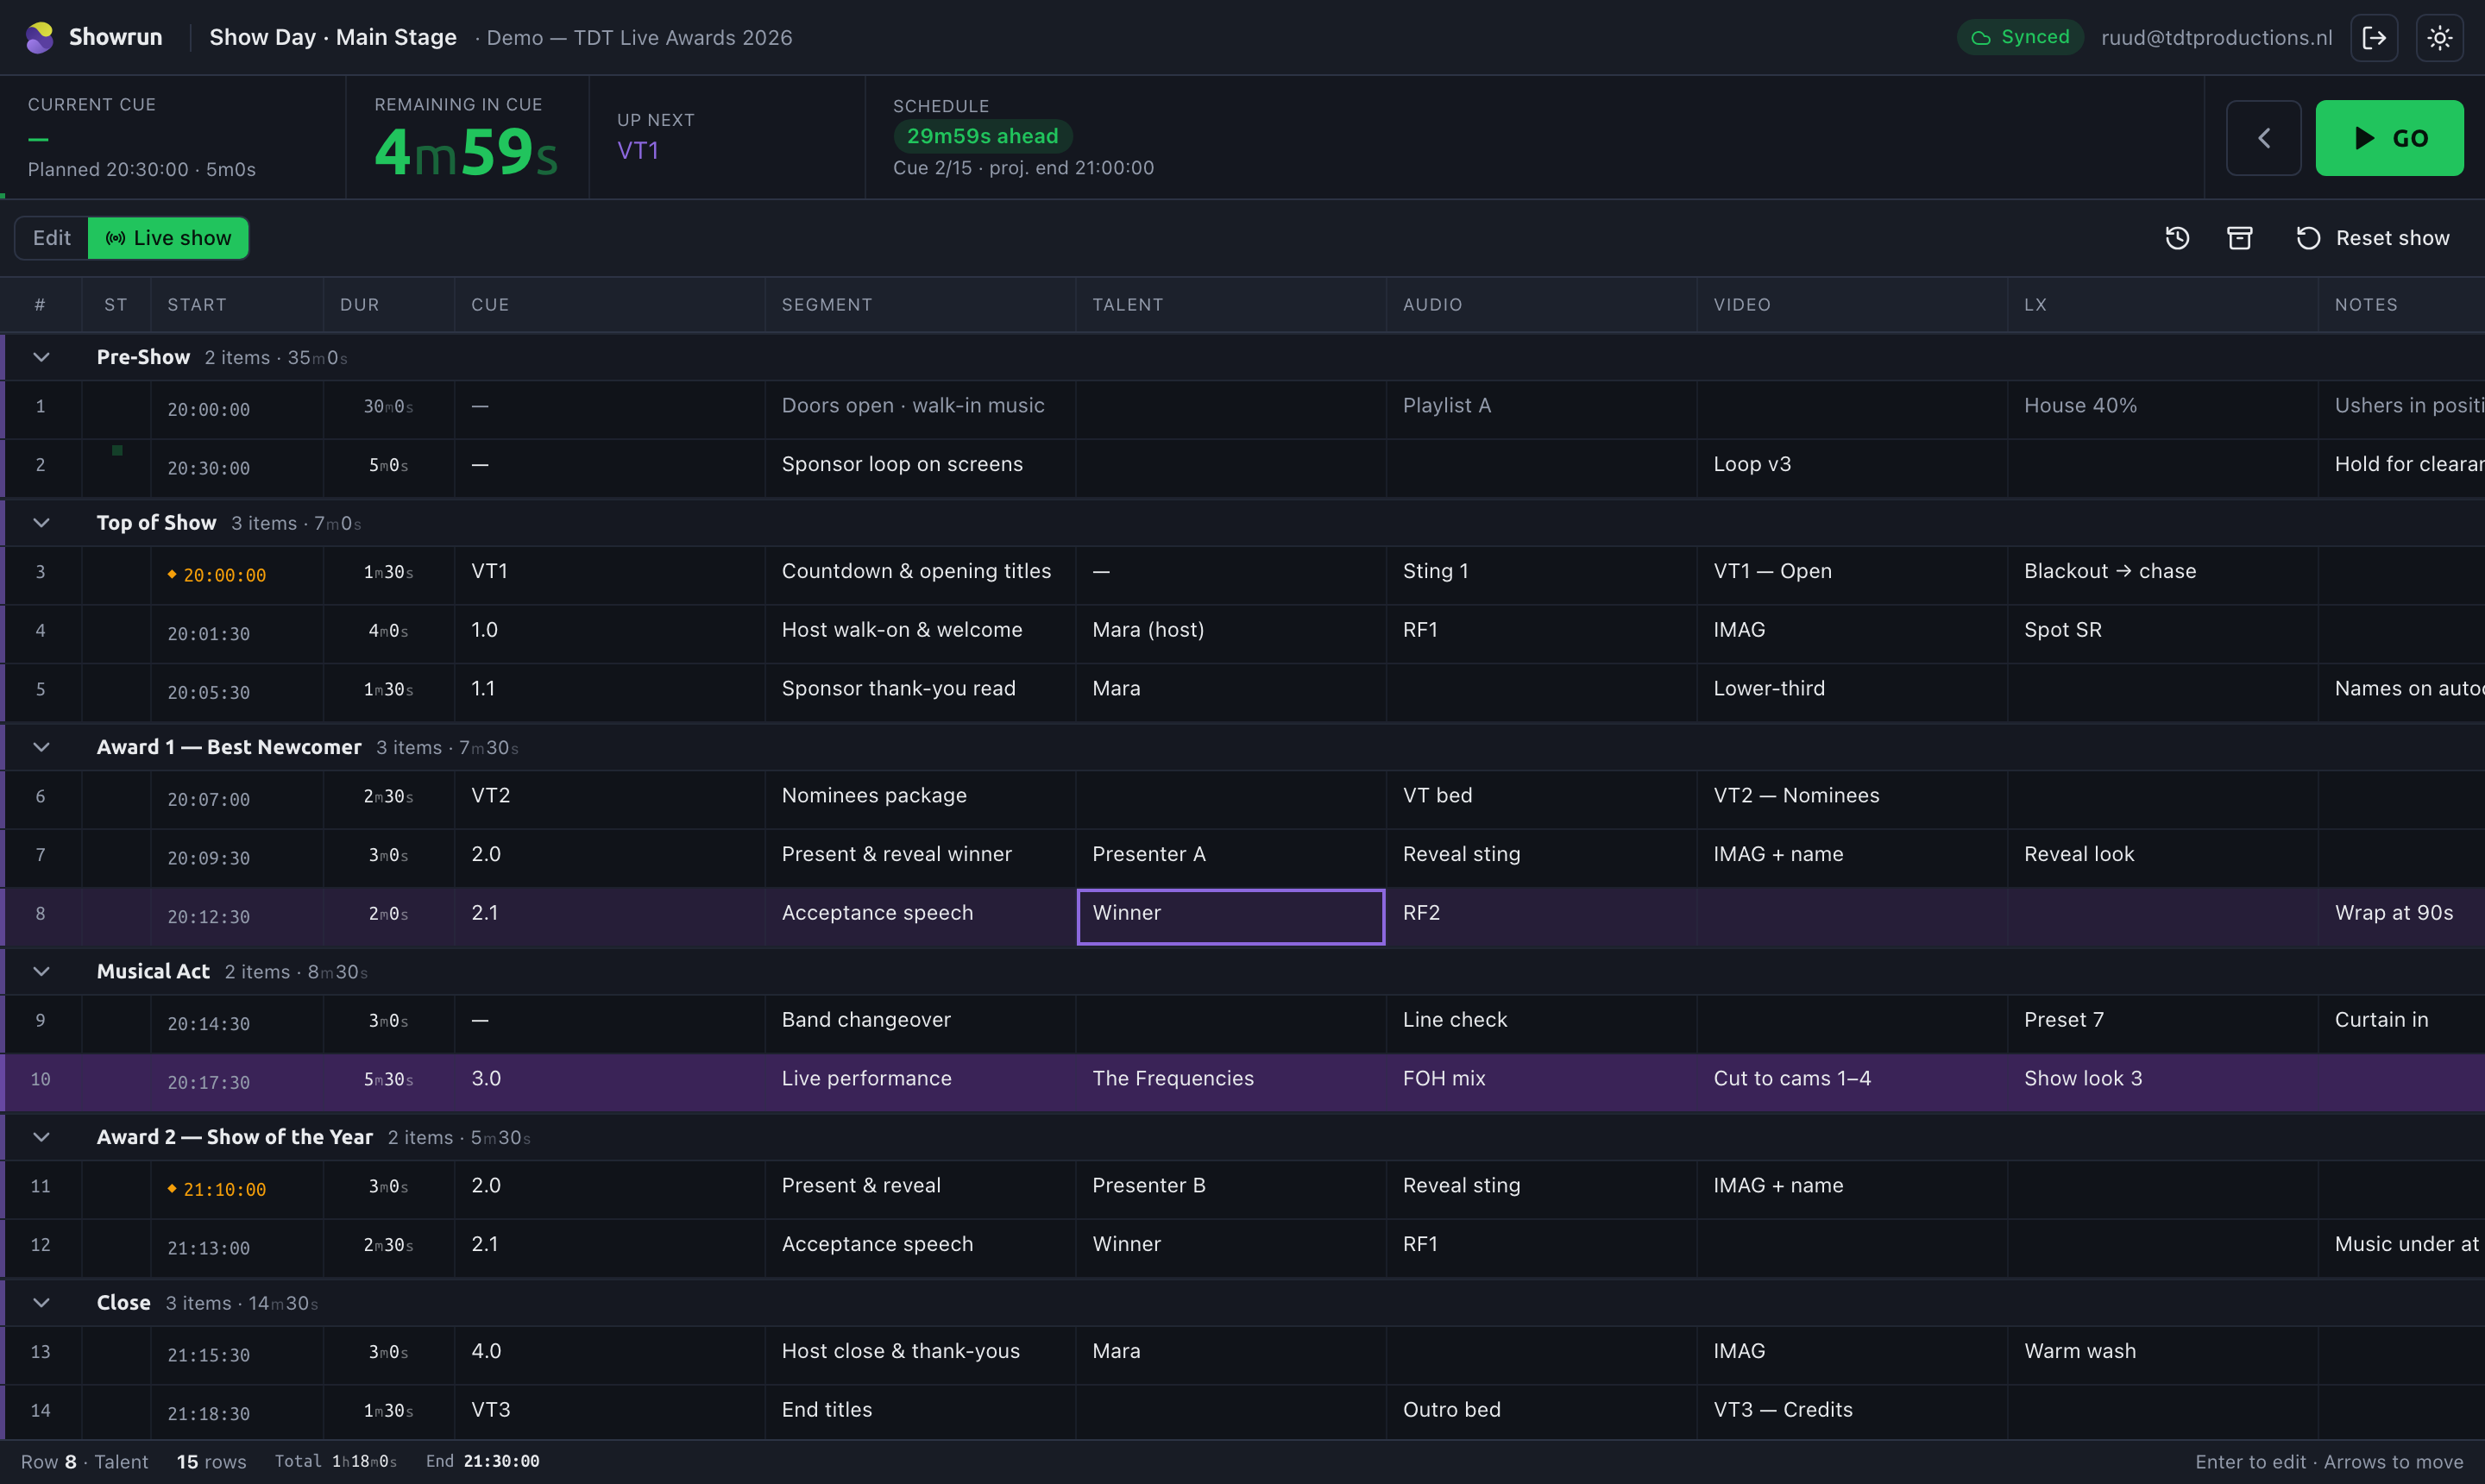Select the 'Curtain in' notes cell
Screen dimensions: 2485x1484
(x=2401, y=1023)
